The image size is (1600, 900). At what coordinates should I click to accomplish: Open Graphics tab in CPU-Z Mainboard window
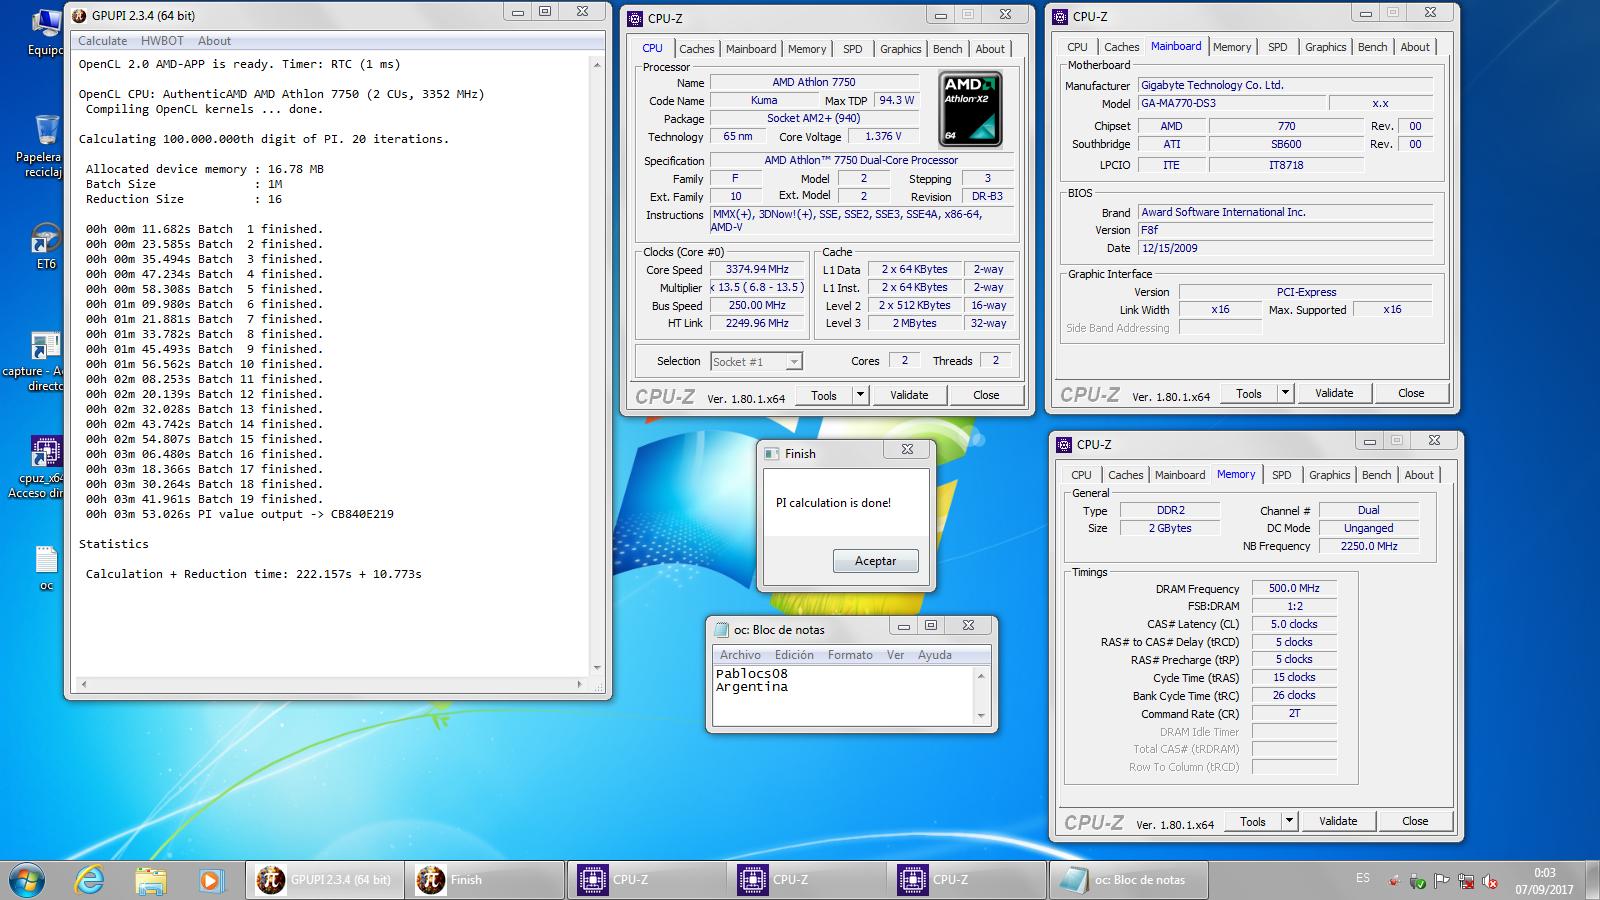1325,47
